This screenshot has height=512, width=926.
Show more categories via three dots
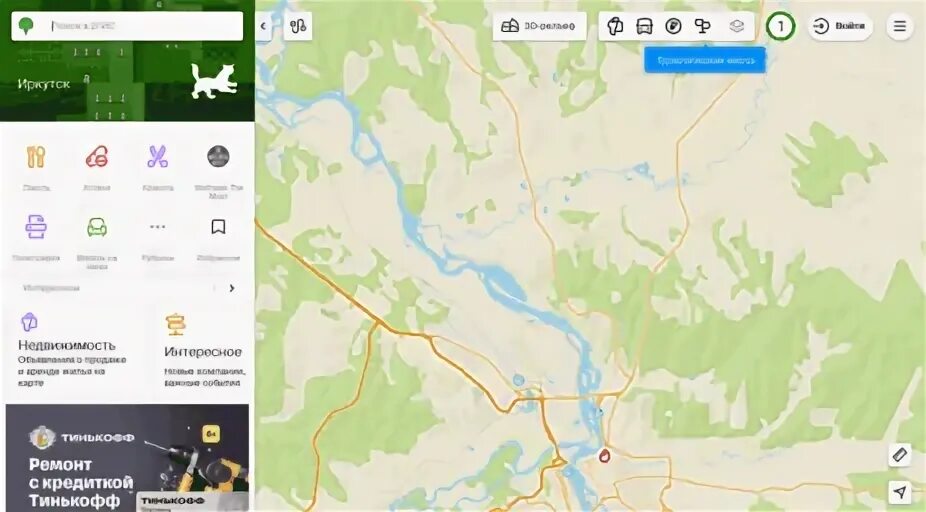[x=158, y=227]
